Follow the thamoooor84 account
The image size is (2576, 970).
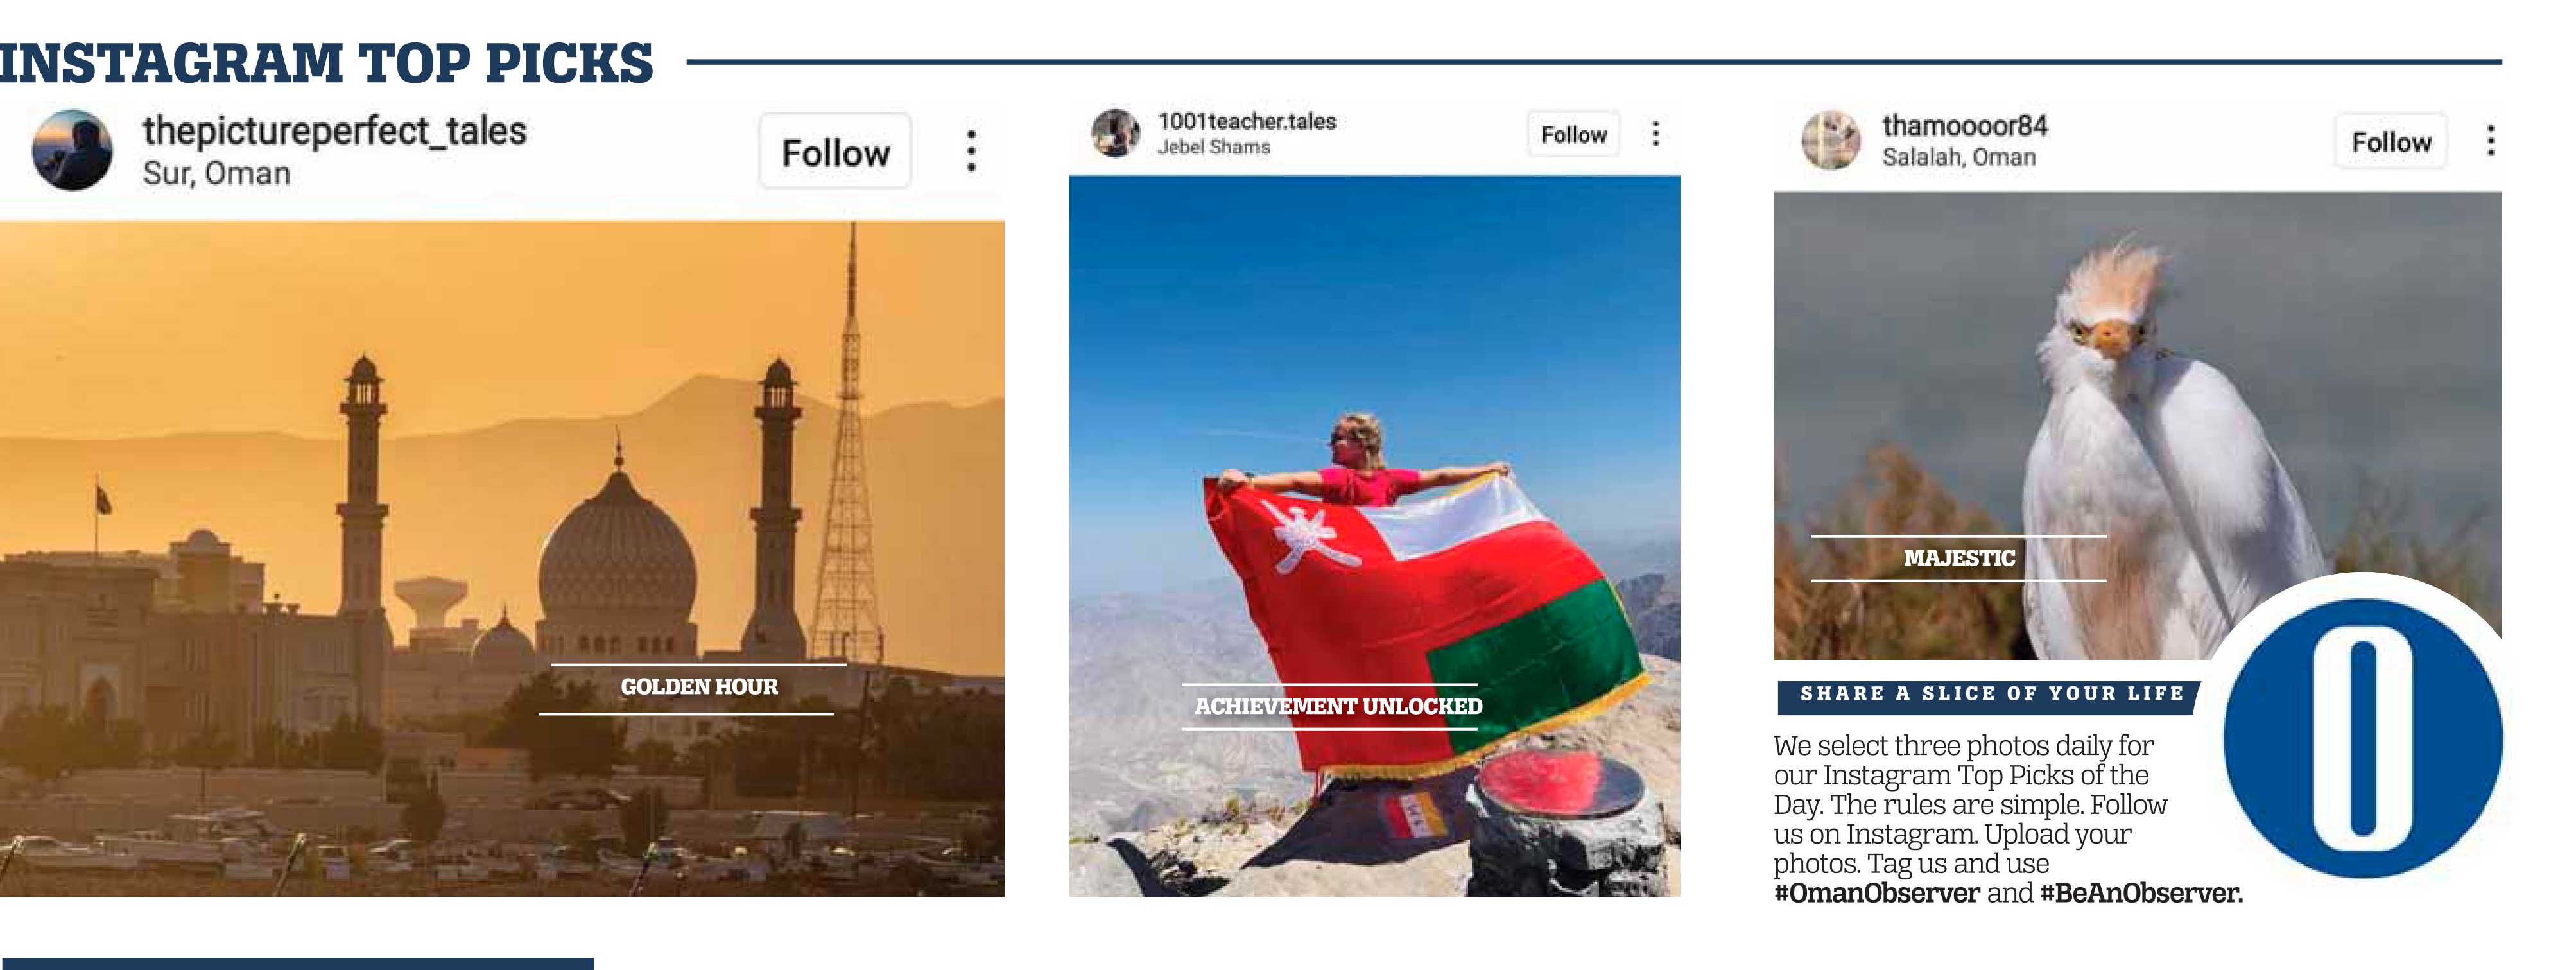[x=2390, y=141]
